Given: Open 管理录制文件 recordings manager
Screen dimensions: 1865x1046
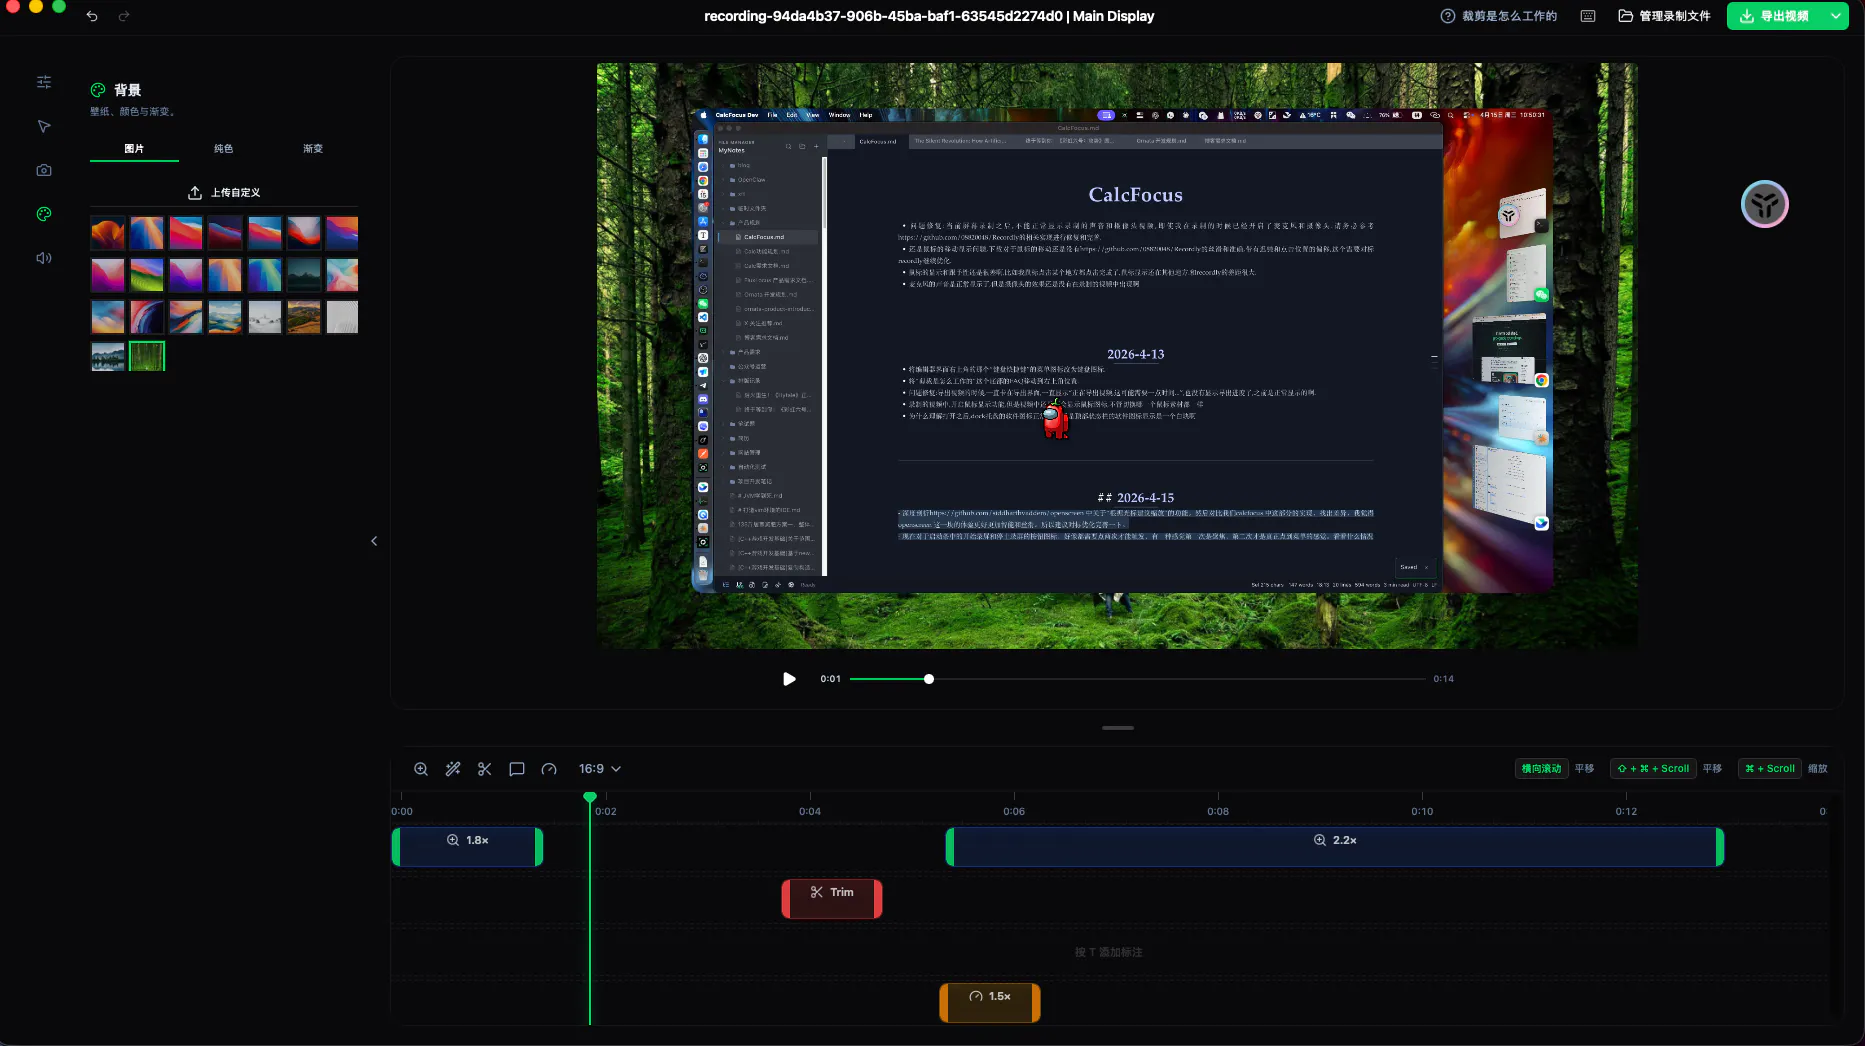Looking at the screenshot, I should click(1664, 16).
